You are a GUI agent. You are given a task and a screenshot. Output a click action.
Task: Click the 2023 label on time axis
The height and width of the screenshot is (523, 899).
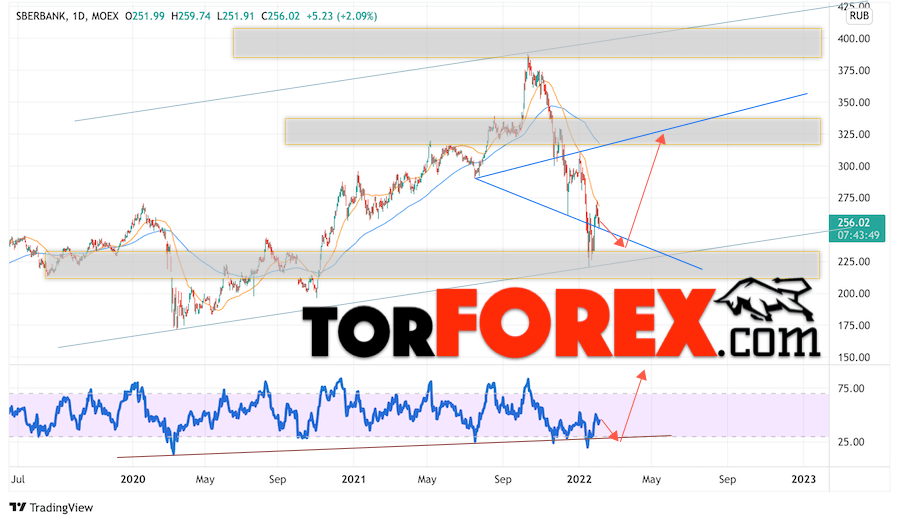(x=803, y=479)
